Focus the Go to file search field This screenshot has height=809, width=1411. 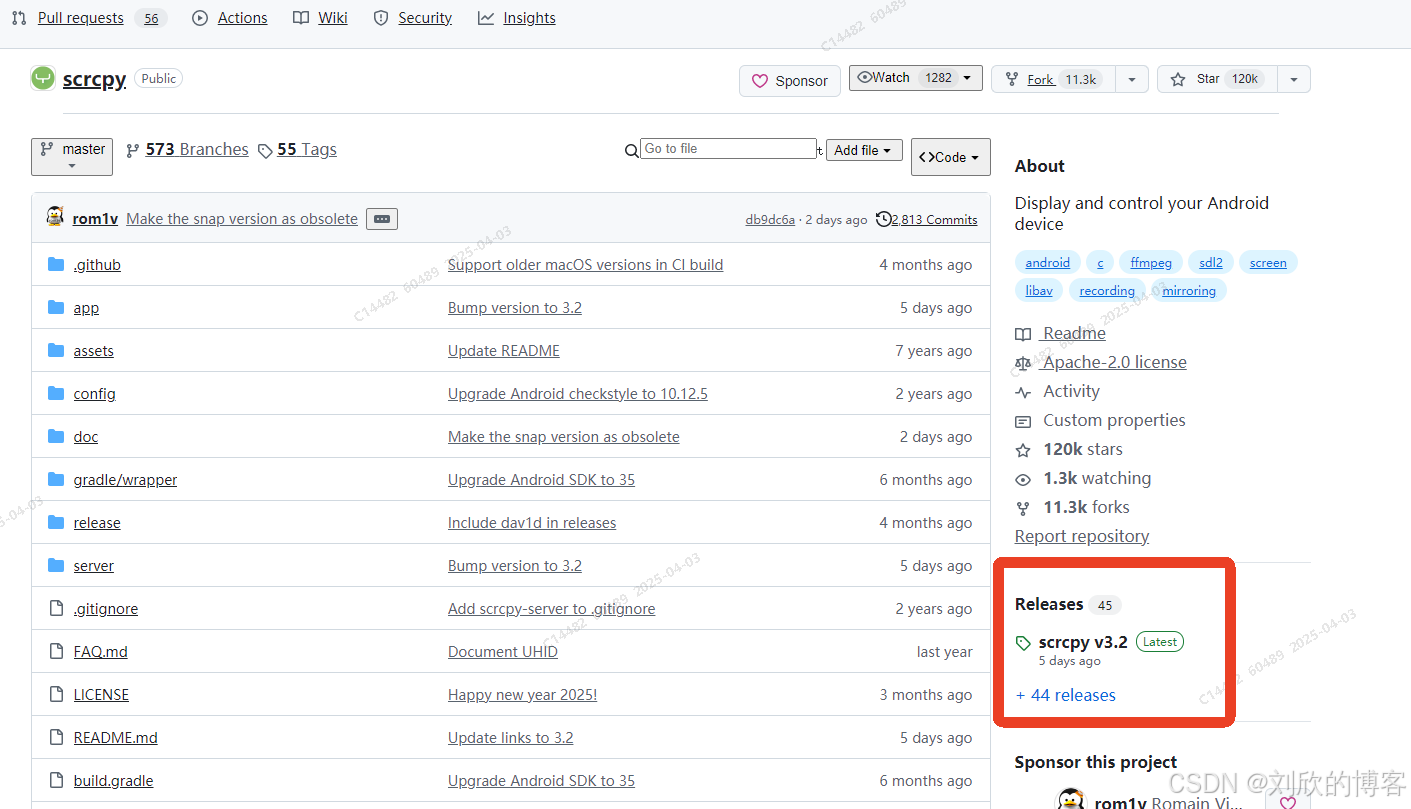pyautogui.click(x=728, y=148)
